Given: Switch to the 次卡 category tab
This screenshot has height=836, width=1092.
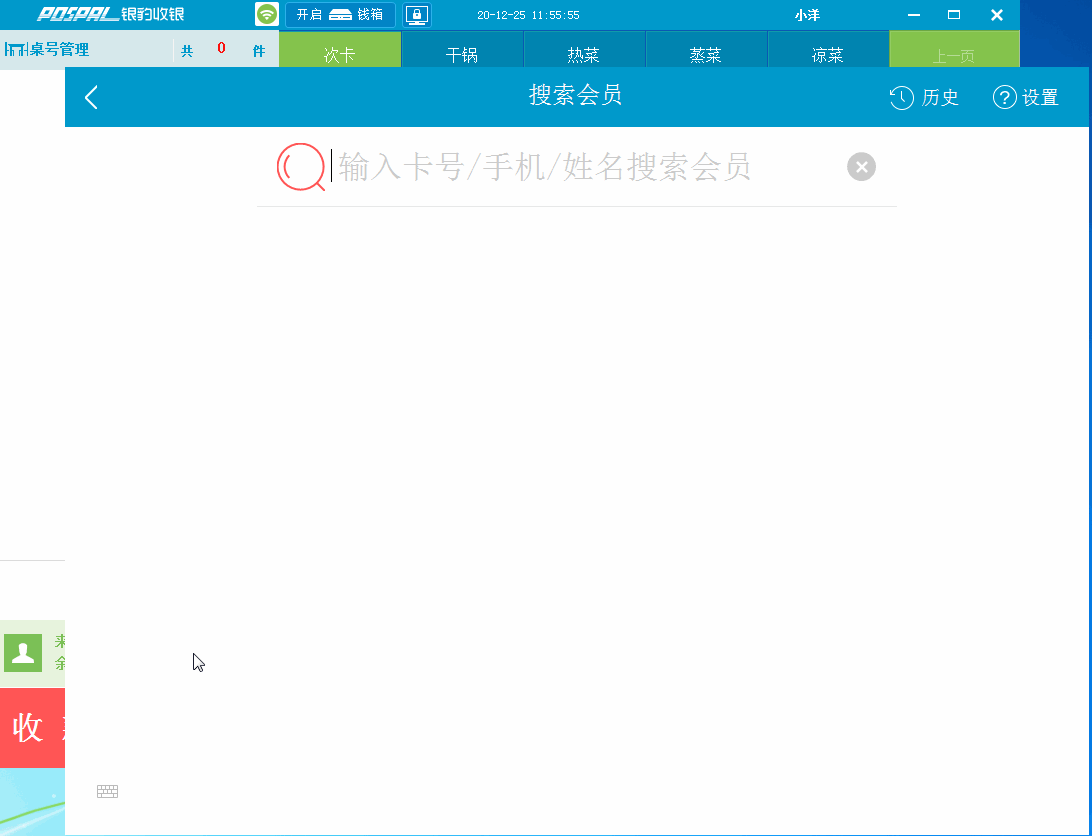Looking at the screenshot, I should [x=340, y=48].
